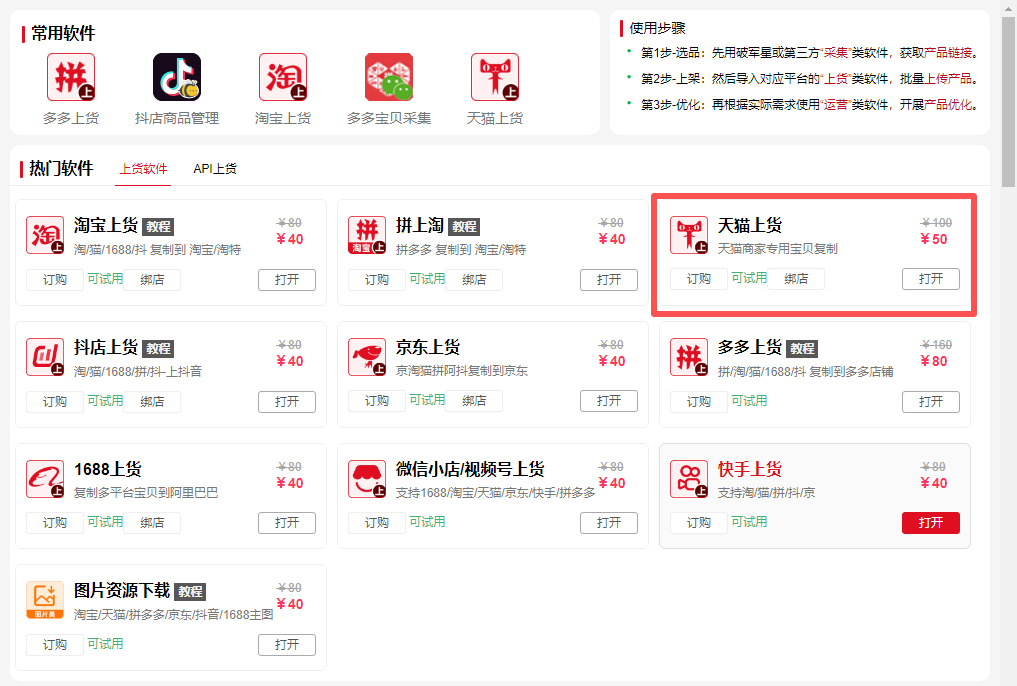Image resolution: width=1017 pixels, height=686 pixels.
Task: Click the 抖店商品管理 TikTok-style icon
Action: coord(176,77)
